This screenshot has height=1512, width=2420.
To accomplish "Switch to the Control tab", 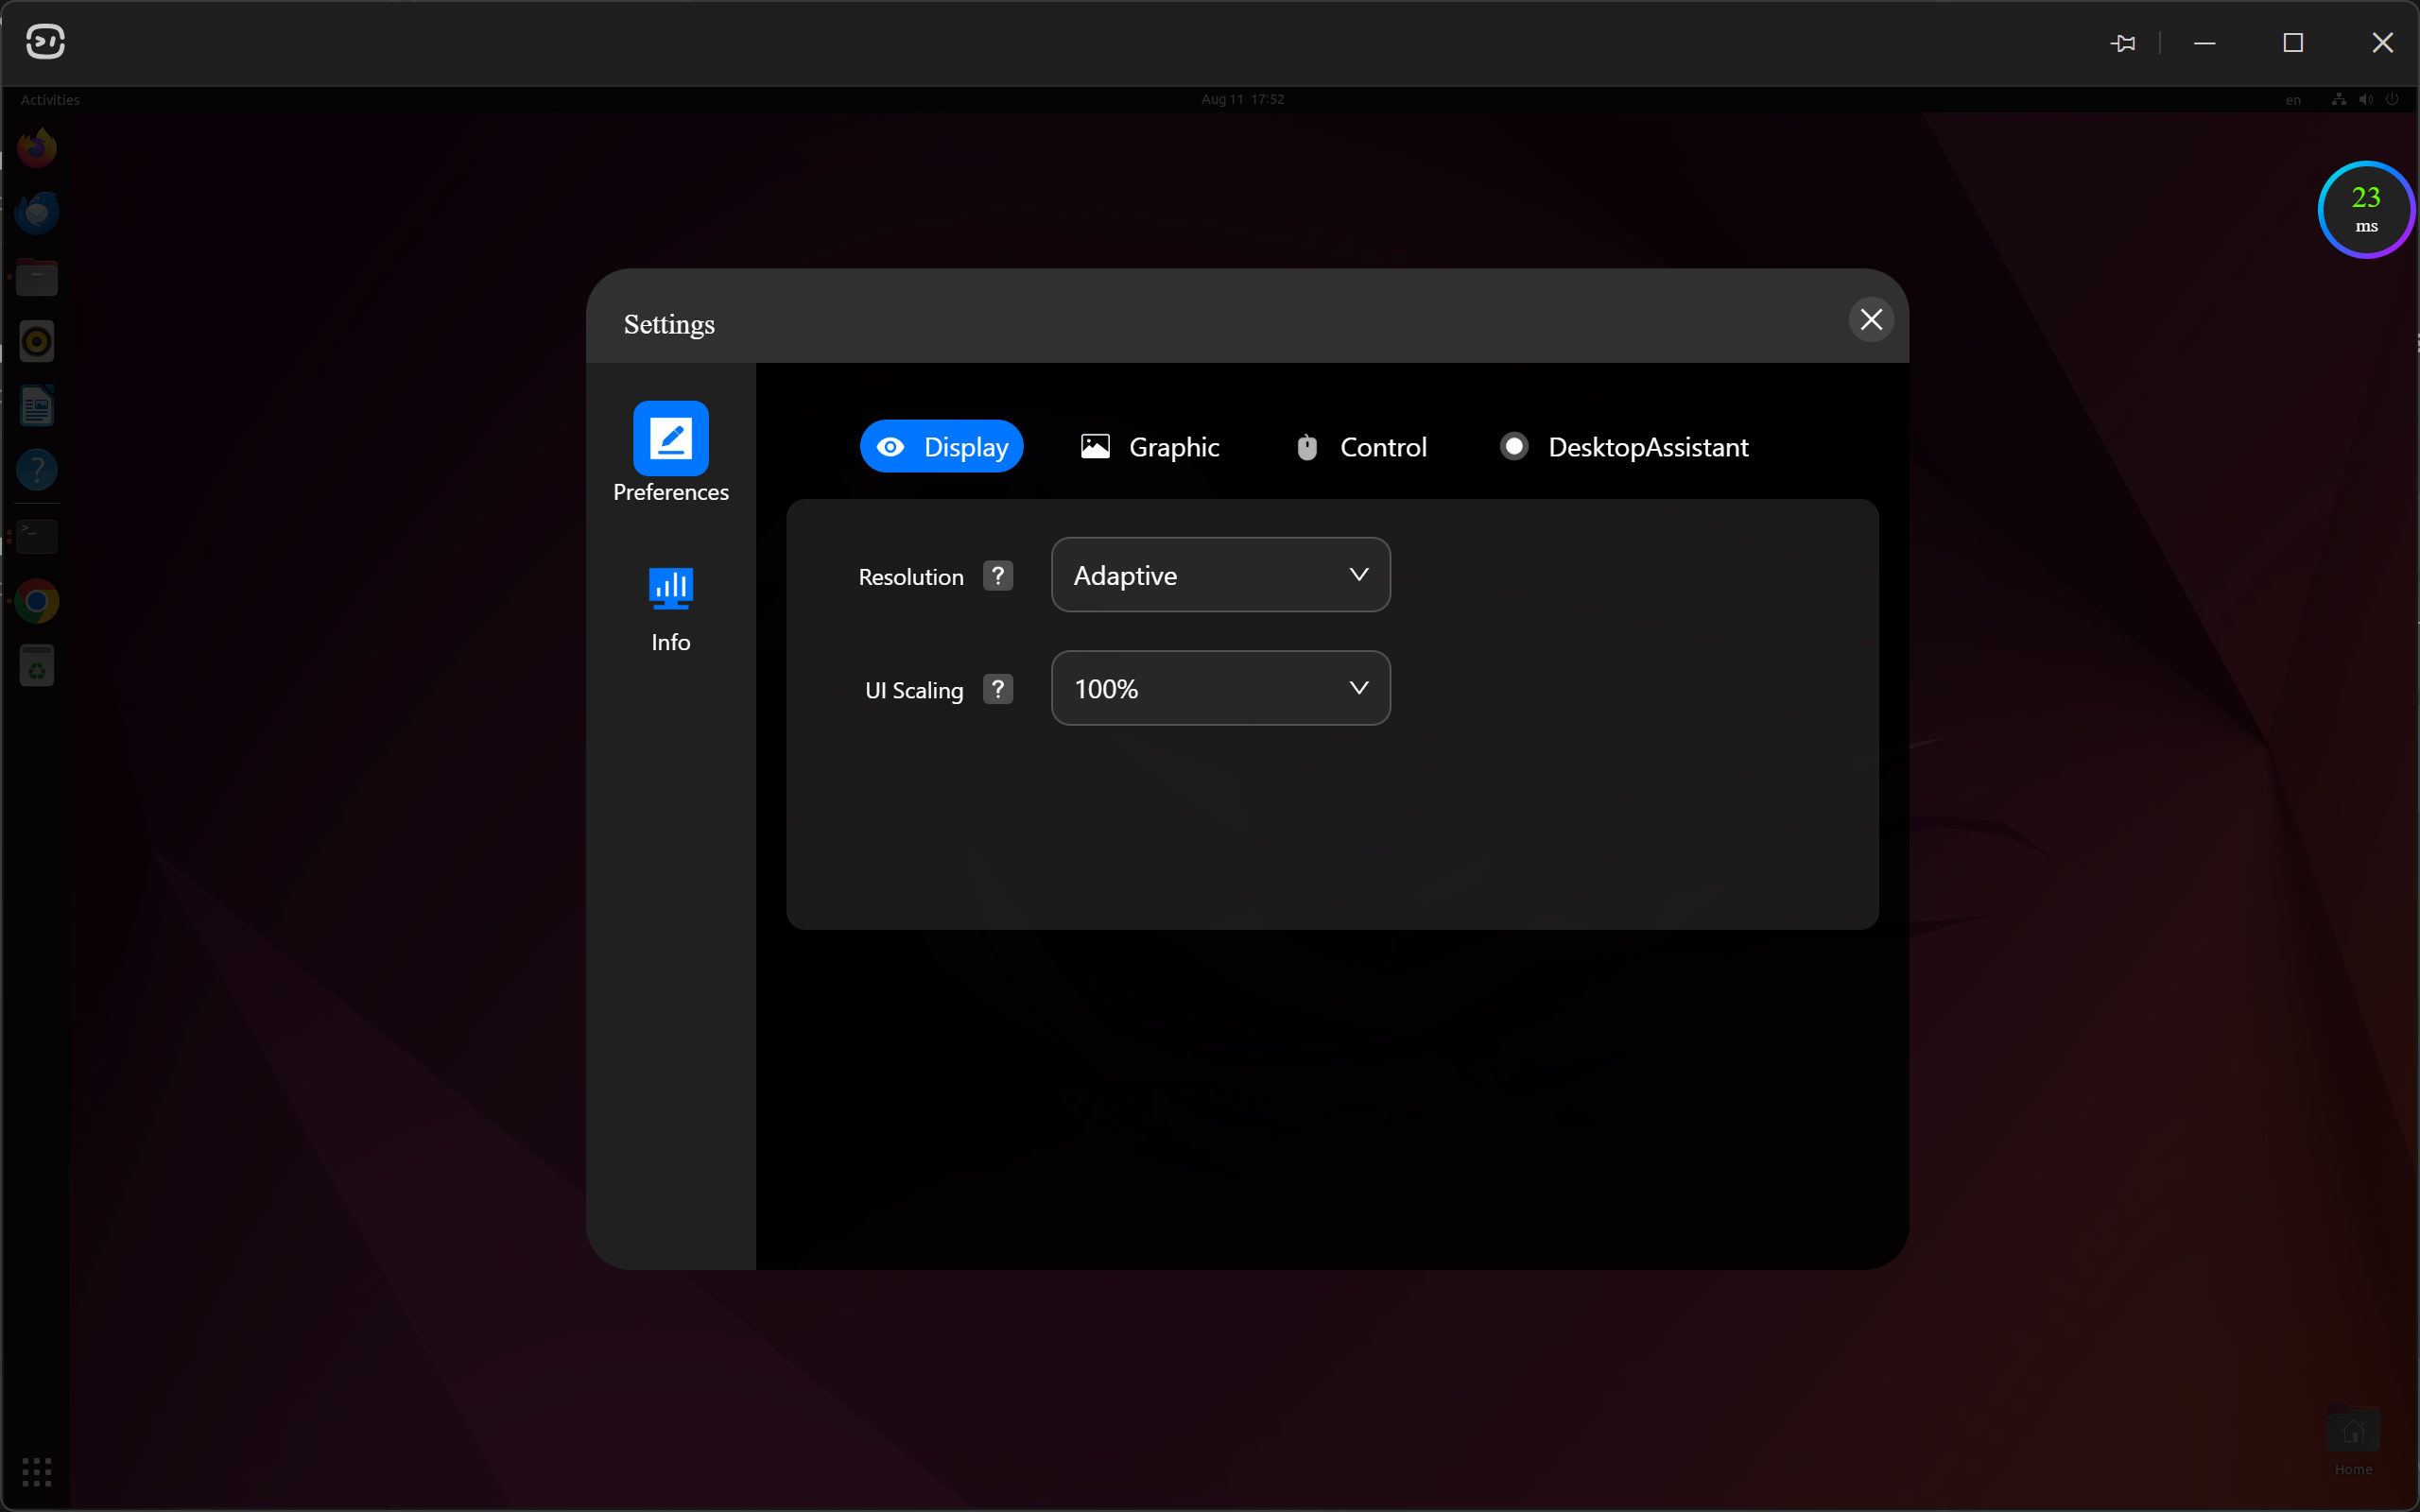I will [x=1361, y=447].
